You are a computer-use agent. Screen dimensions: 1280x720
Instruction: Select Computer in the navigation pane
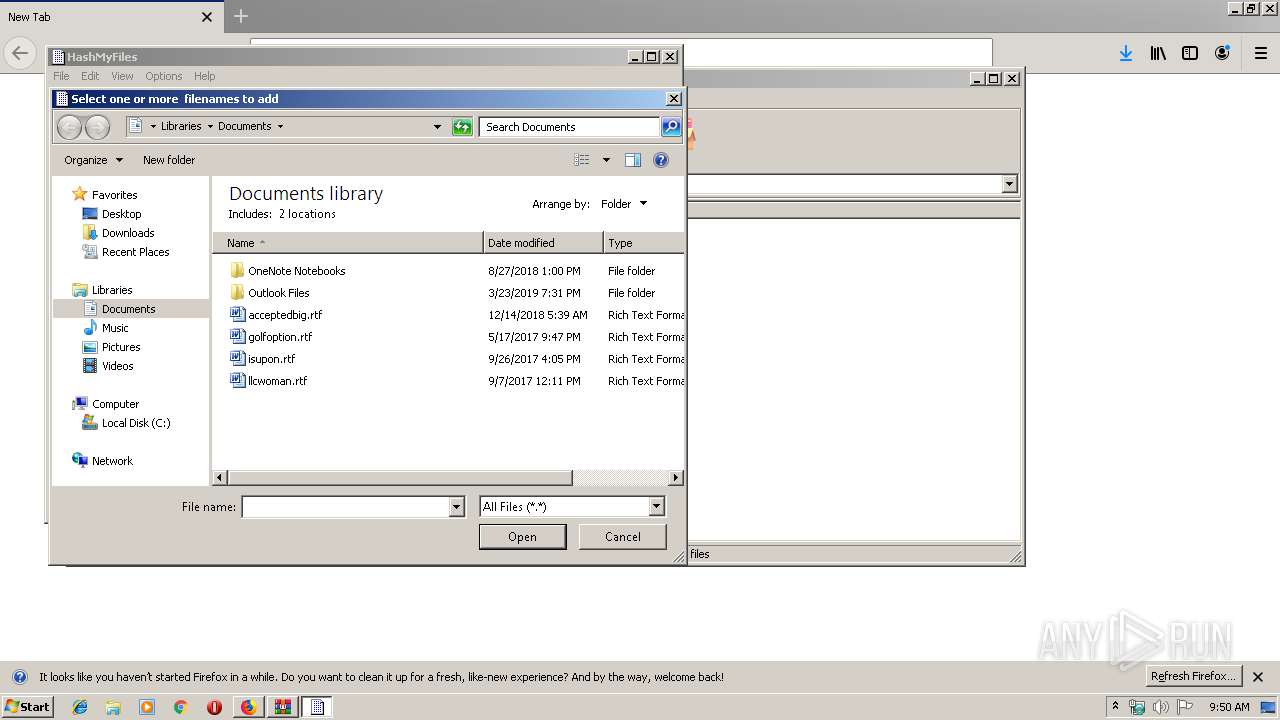115,404
